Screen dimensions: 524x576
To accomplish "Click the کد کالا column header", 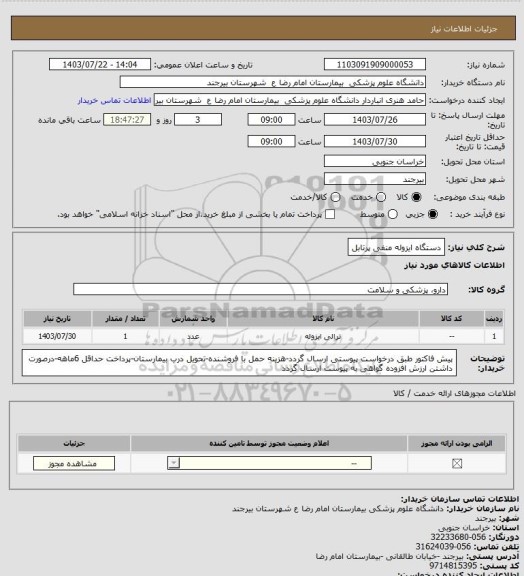I will pos(451,319).
